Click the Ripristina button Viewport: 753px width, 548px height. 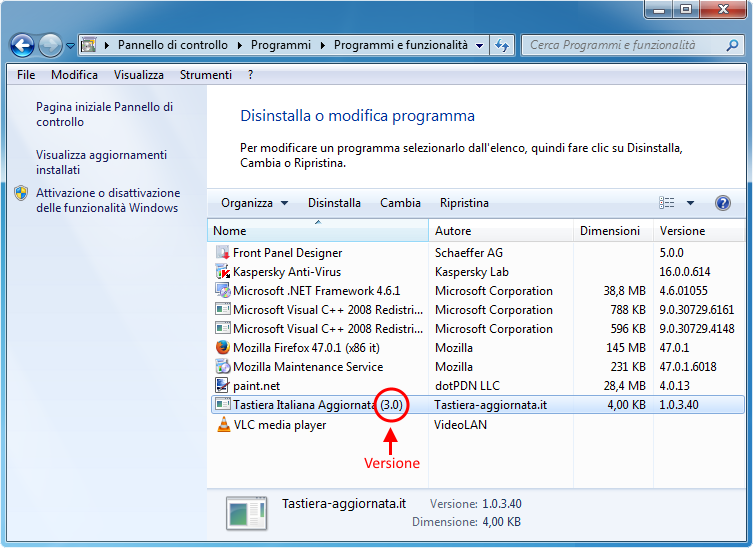pyautogui.click(x=464, y=203)
